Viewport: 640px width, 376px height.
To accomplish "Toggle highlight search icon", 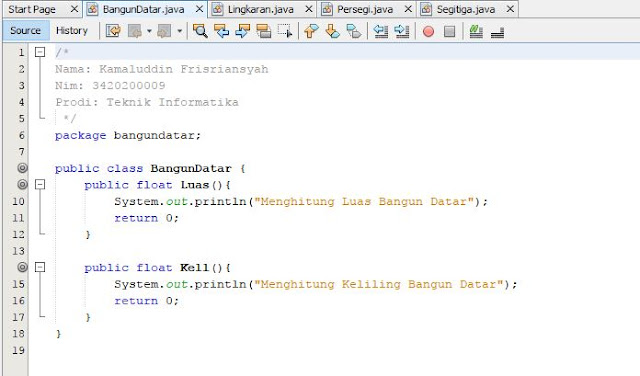I will pos(264,31).
